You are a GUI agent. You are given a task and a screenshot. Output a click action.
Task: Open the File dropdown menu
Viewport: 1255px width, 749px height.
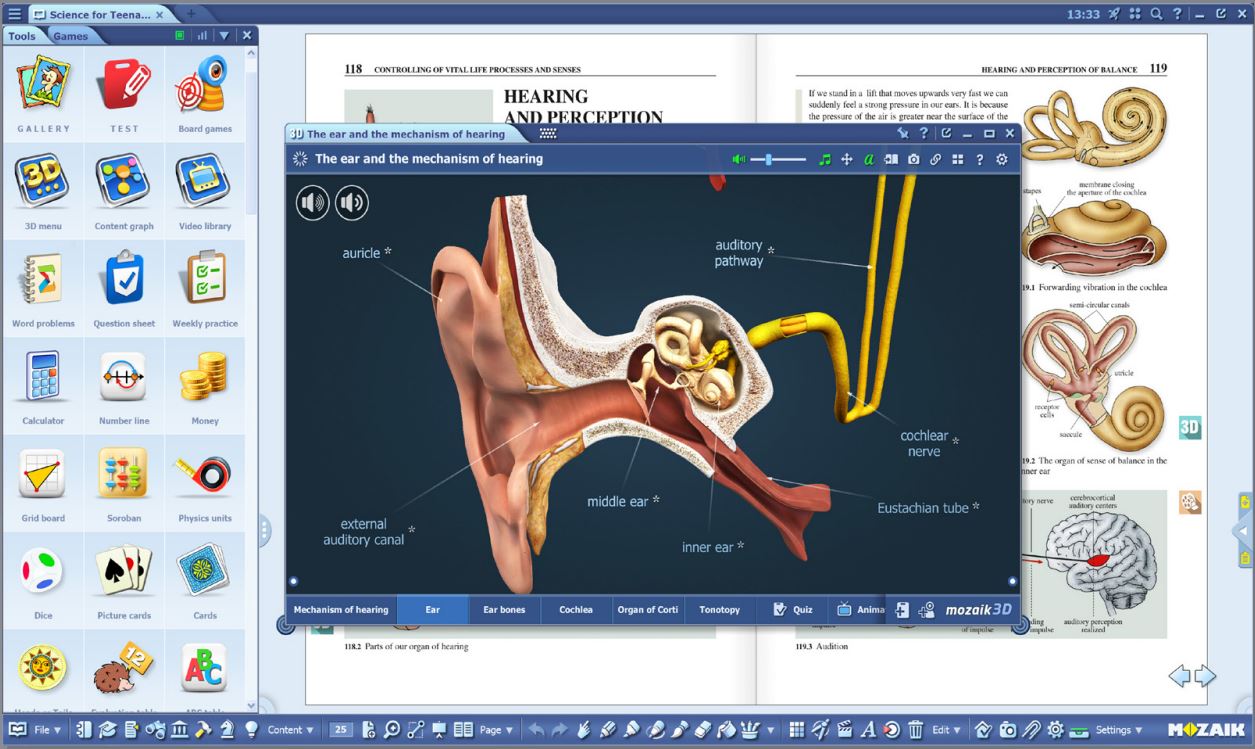coord(48,730)
